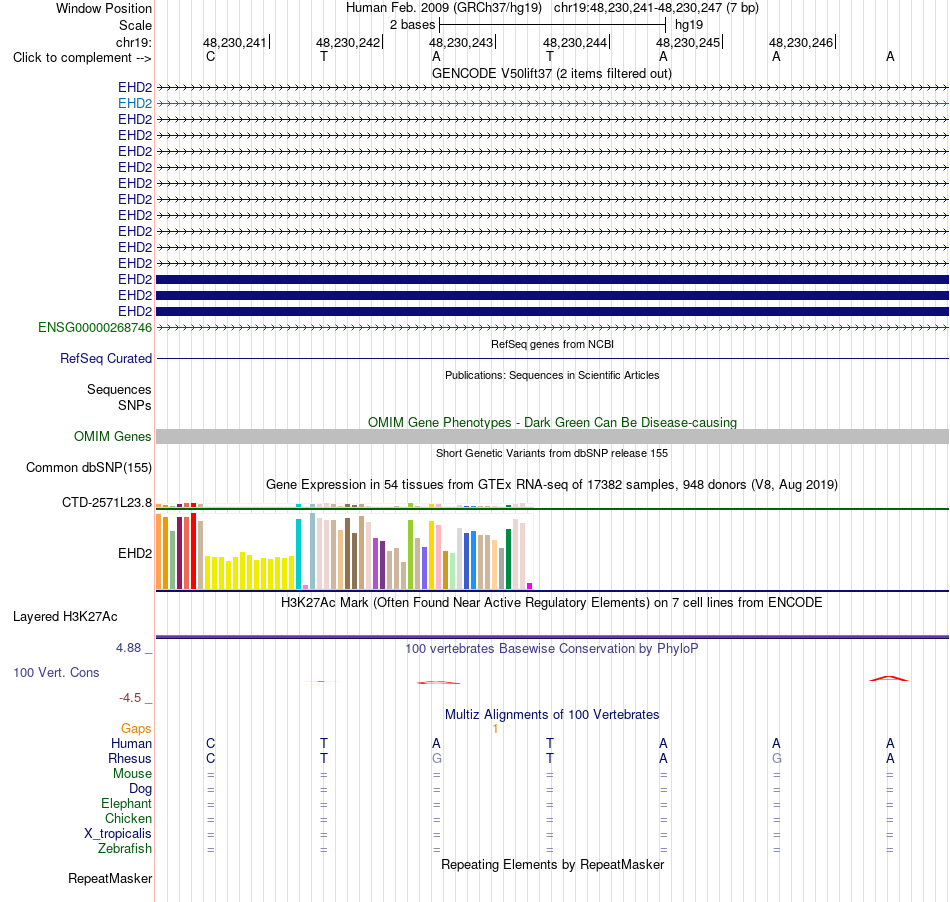Click the OMIM Genes label
This screenshot has width=950, height=902.
click(112, 436)
